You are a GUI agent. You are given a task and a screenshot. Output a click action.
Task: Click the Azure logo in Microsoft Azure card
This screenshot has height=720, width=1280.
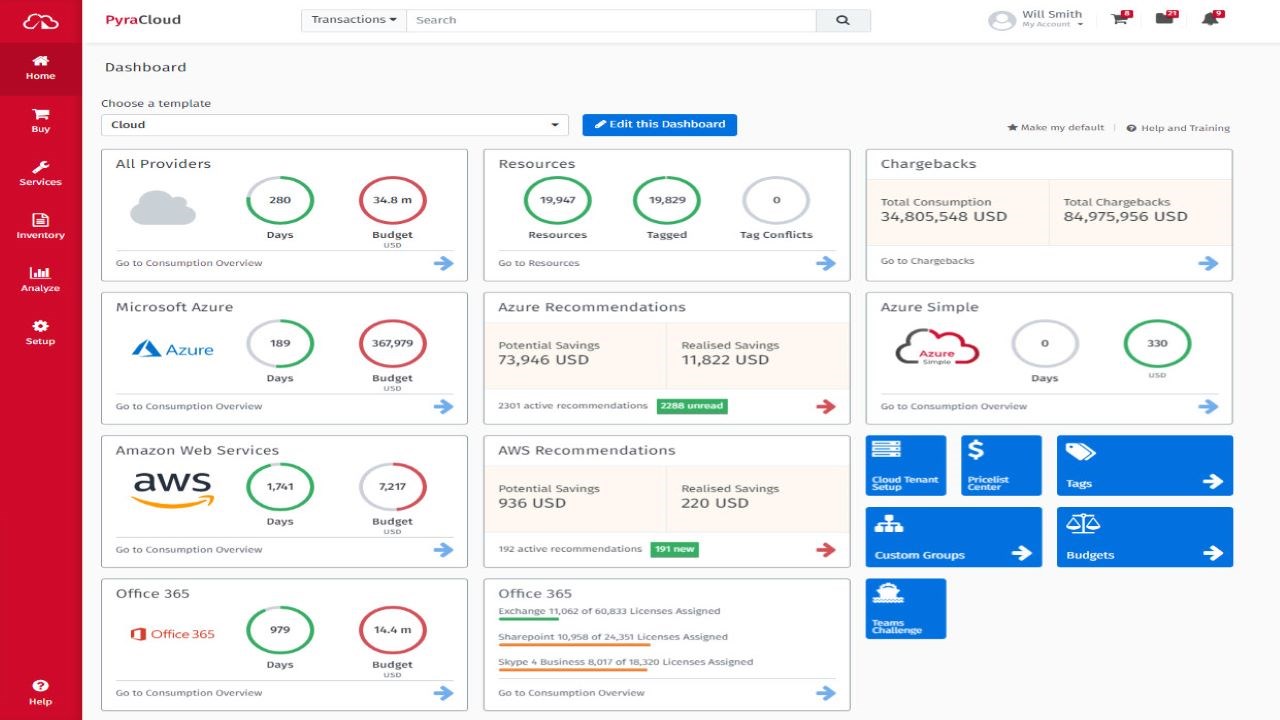click(x=173, y=349)
